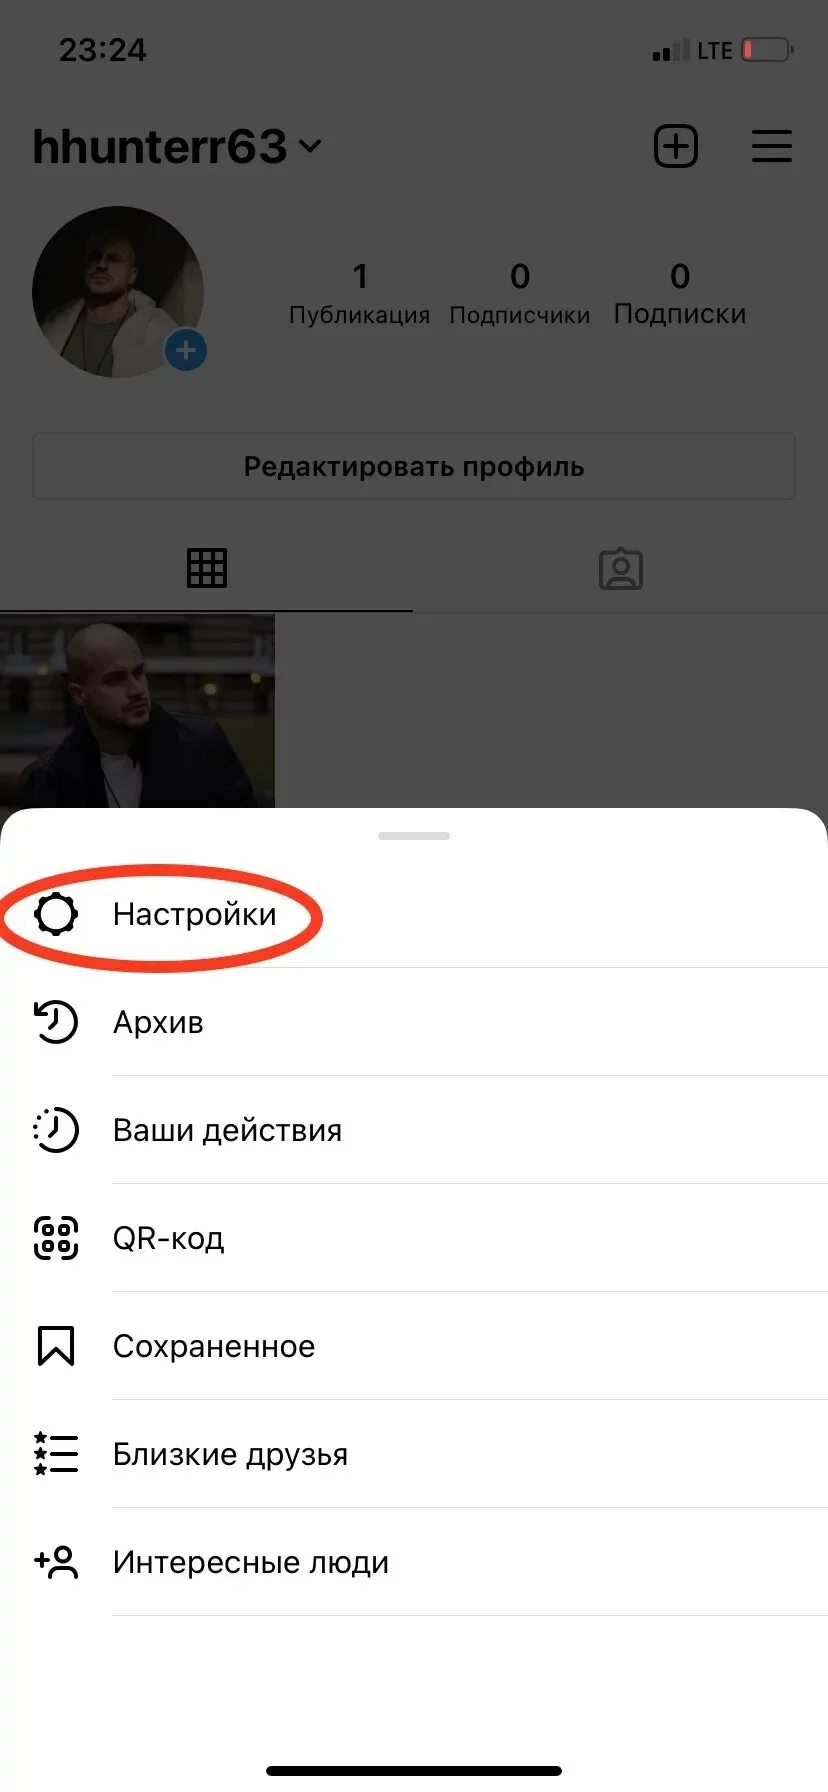
Task: Tap the Близкие друзья star list icon
Action: tap(56, 1453)
